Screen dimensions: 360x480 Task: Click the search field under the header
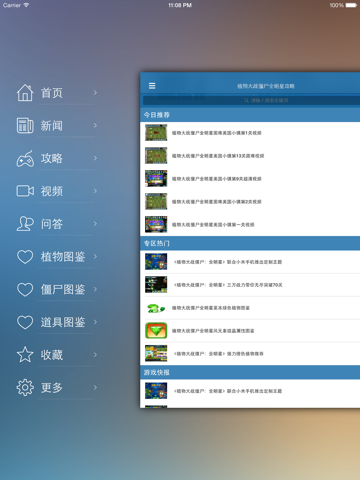coord(251,100)
